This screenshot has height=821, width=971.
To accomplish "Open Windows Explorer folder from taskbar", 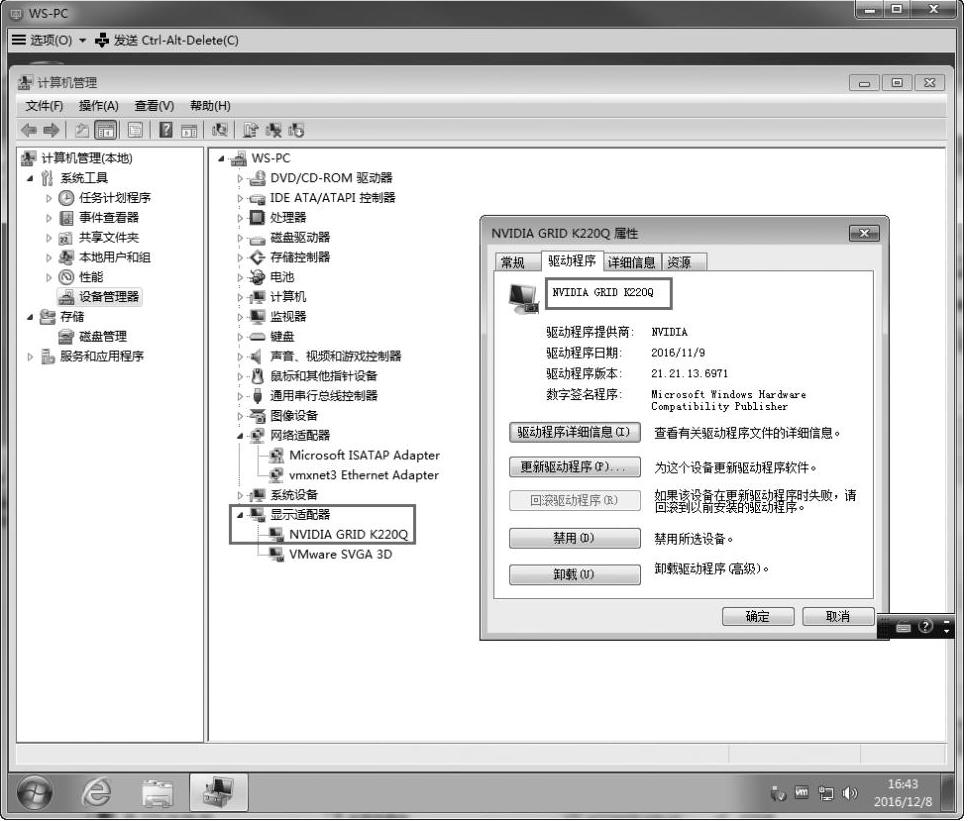I will 157,793.
